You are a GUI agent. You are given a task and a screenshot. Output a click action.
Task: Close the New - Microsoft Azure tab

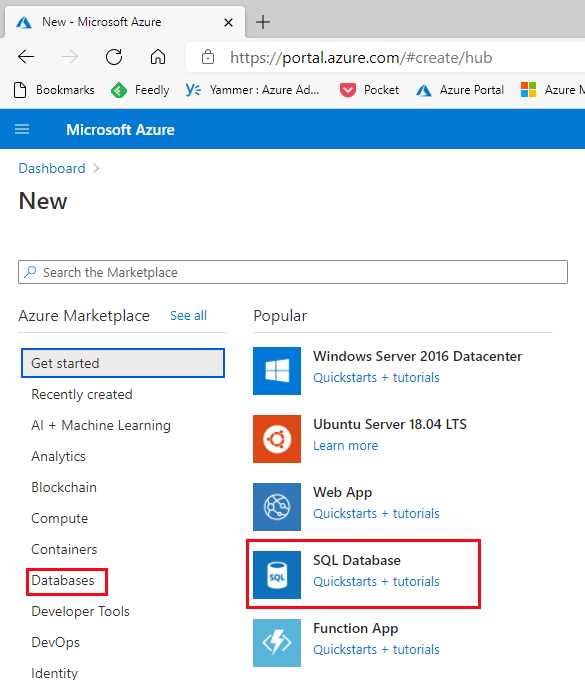tap(228, 22)
